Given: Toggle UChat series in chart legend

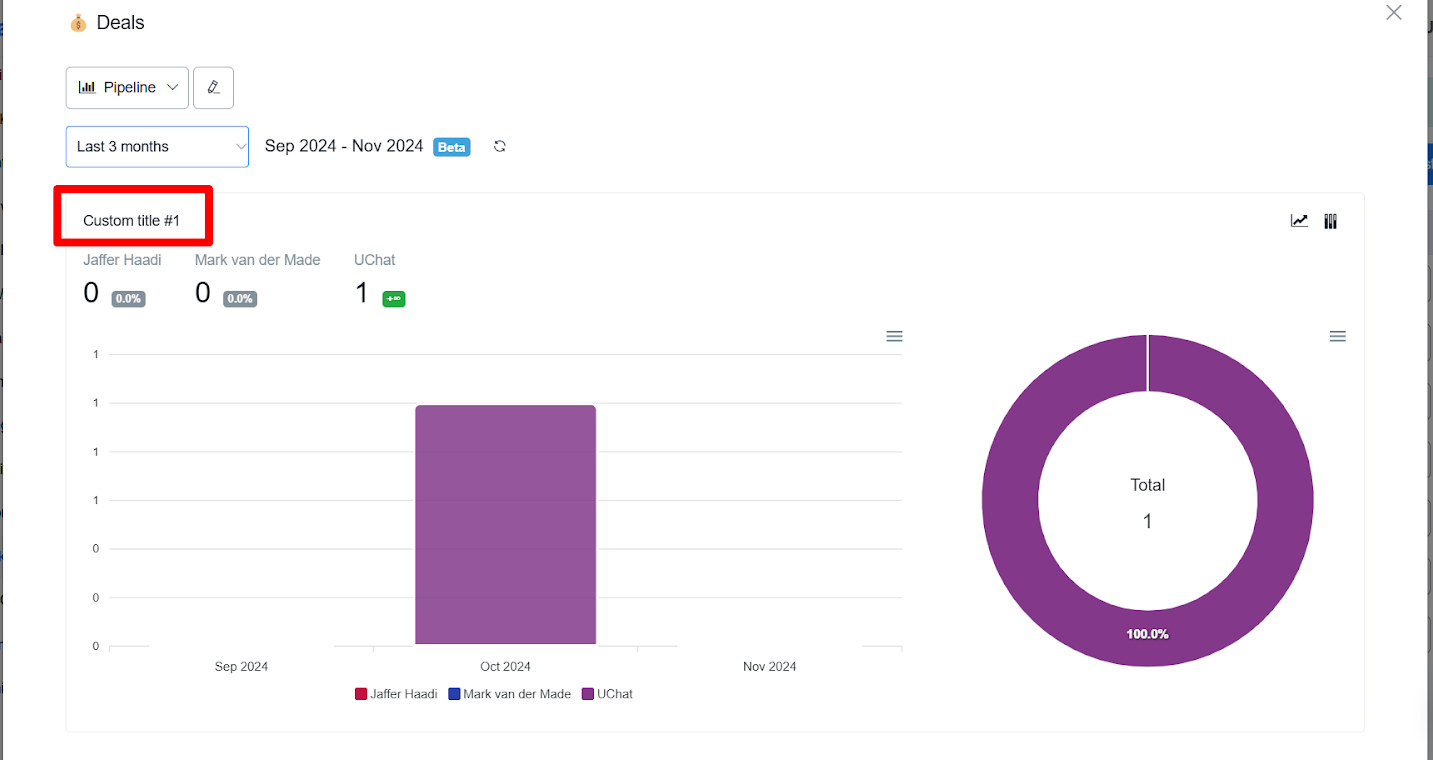Looking at the screenshot, I should 607,694.
